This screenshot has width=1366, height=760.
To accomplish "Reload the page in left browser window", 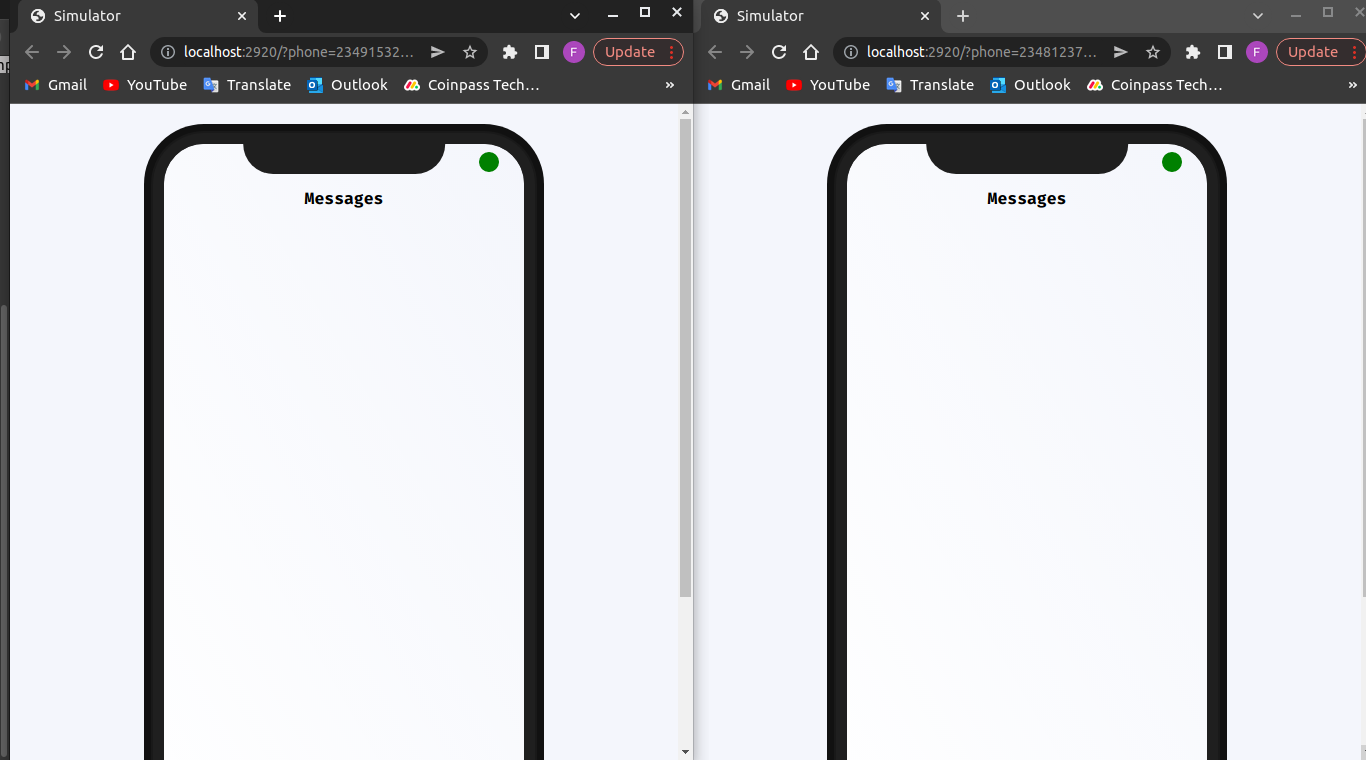I will pyautogui.click(x=96, y=52).
